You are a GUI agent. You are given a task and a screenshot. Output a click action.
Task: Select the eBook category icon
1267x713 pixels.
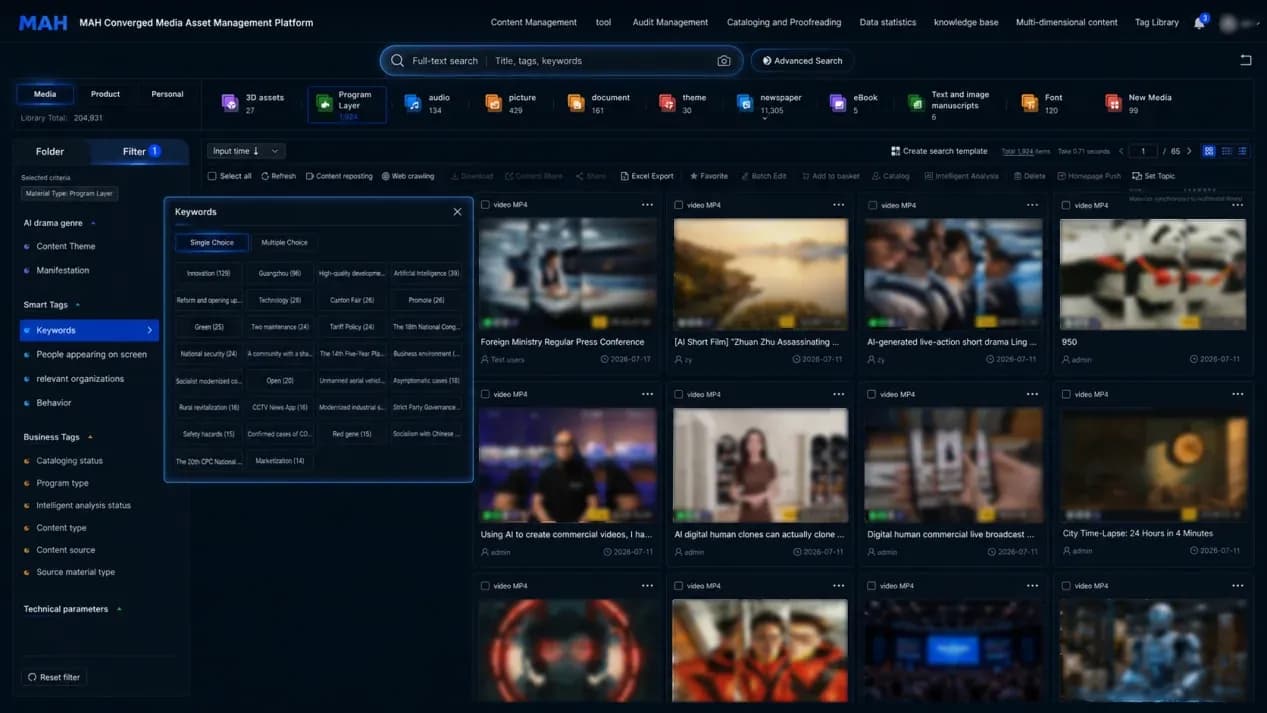point(838,102)
